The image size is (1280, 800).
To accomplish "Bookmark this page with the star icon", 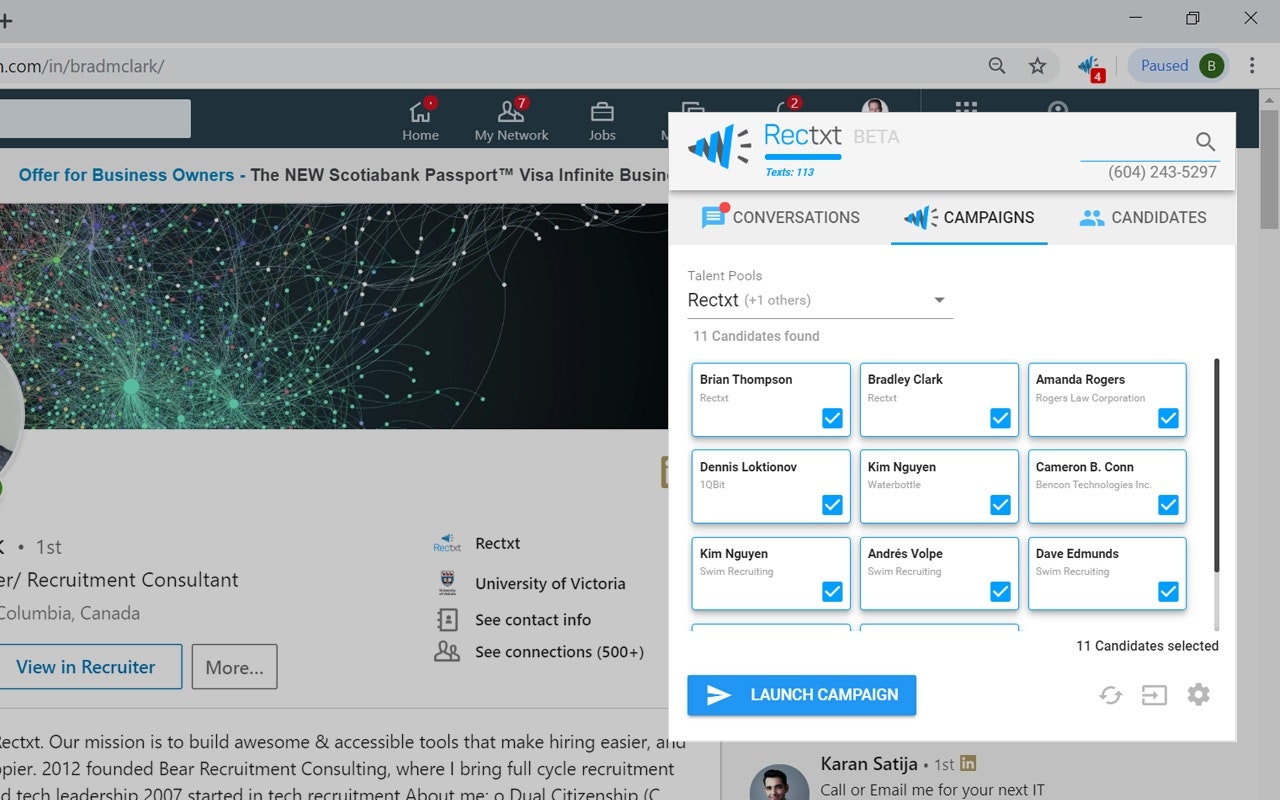I will (x=1038, y=66).
